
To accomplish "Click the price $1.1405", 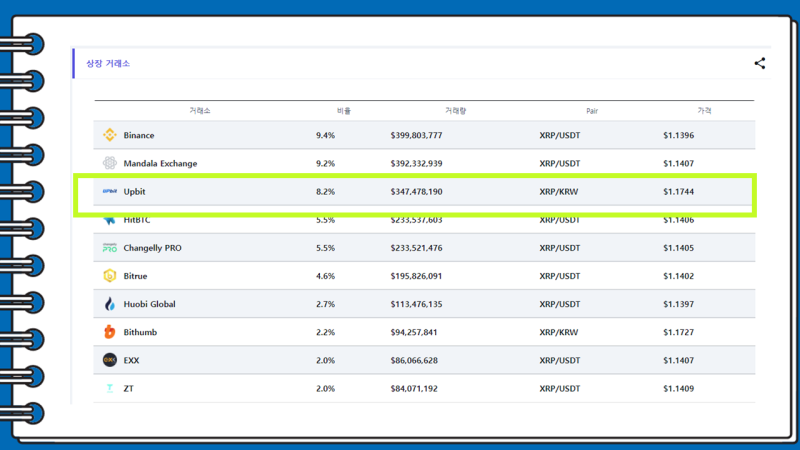I will click(x=679, y=248).
